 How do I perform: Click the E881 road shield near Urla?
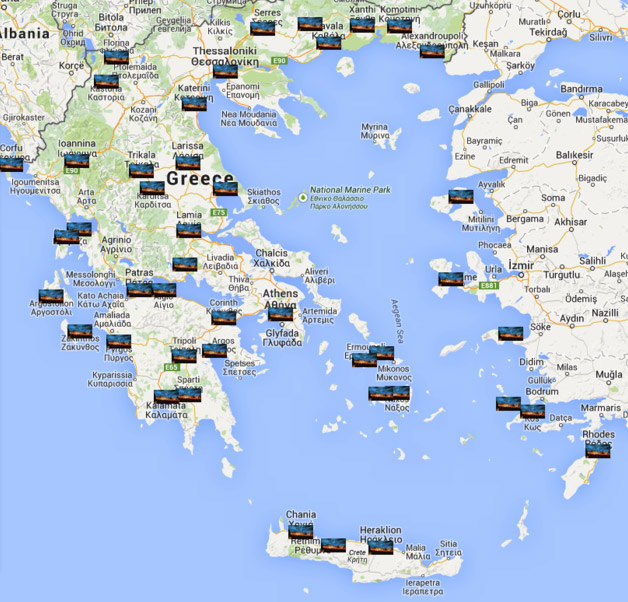pos(489,286)
